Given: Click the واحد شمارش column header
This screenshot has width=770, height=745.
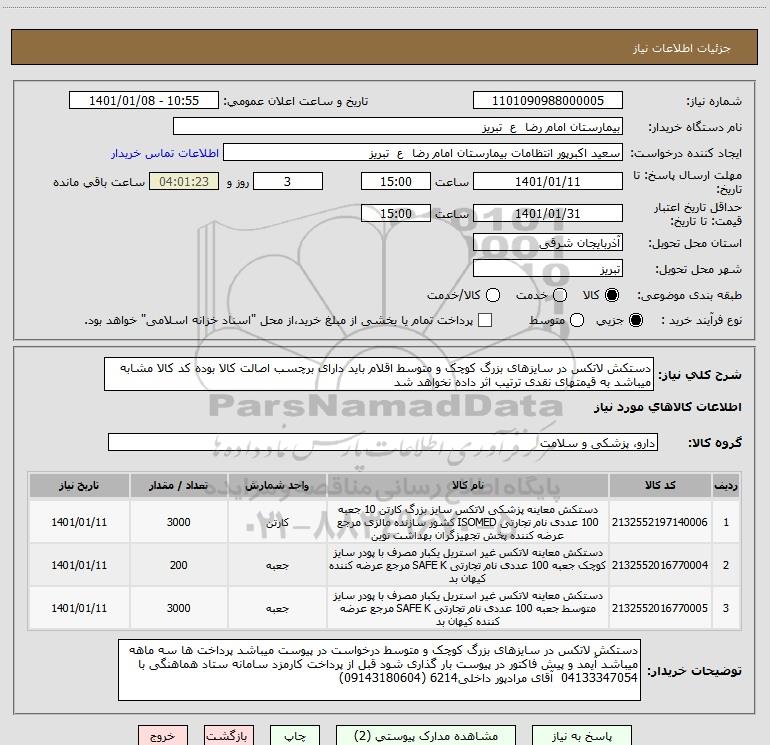Looking at the screenshot, I should [x=277, y=486].
